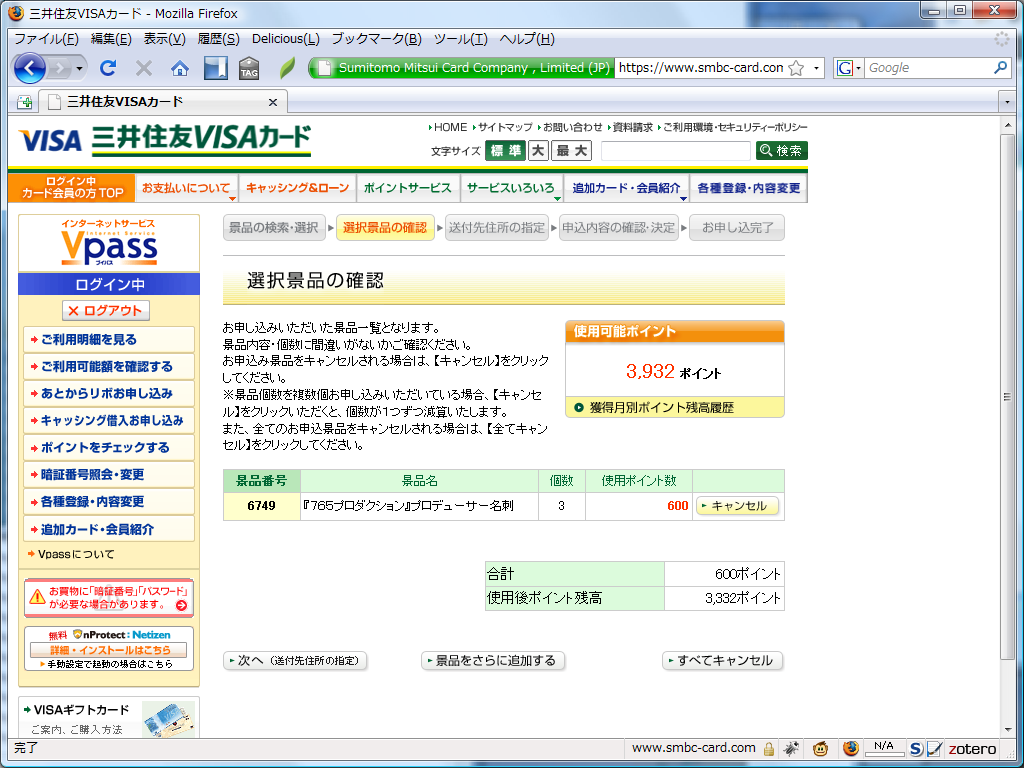Open the Delicious(L) menu
This screenshot has height=768, width=1024.
(286, 39)
